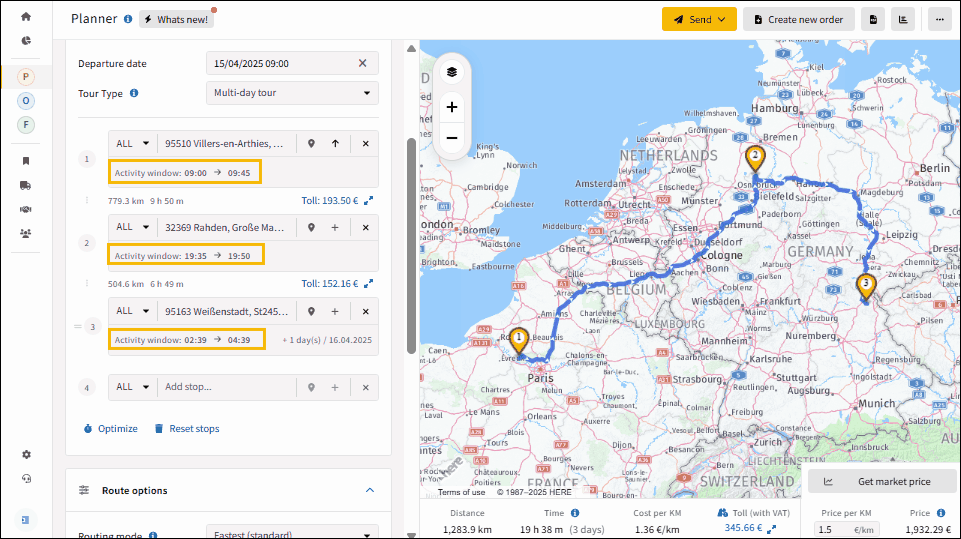Click Reset stops link

click(187, 429)
